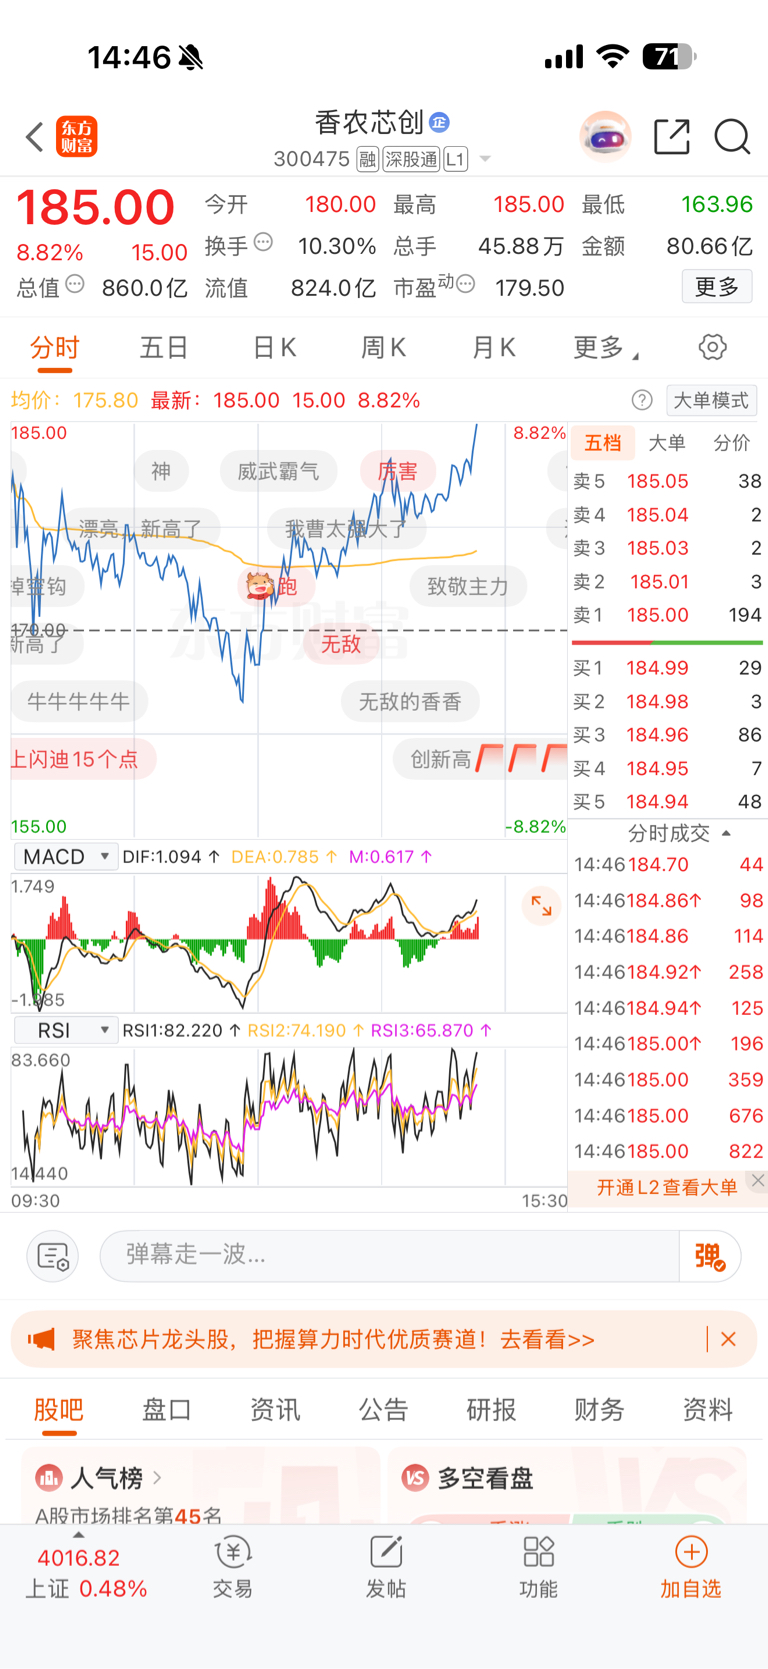Open the 东方财富 logo icon
The image size is (768, 1669).
(x=77, y=137)
